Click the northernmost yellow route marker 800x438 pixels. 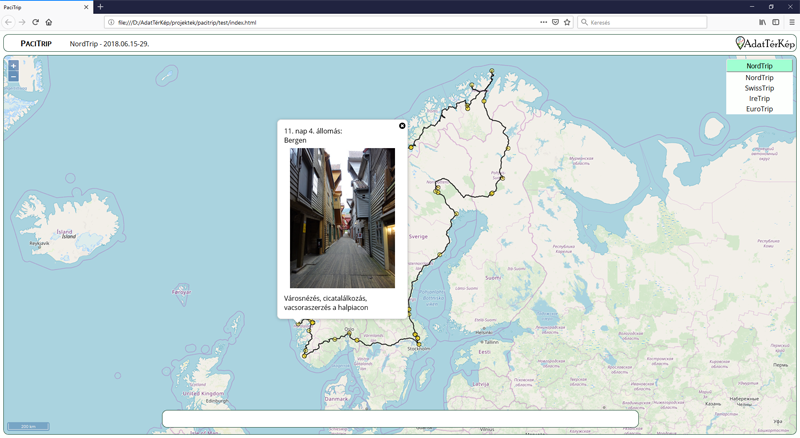492,71
